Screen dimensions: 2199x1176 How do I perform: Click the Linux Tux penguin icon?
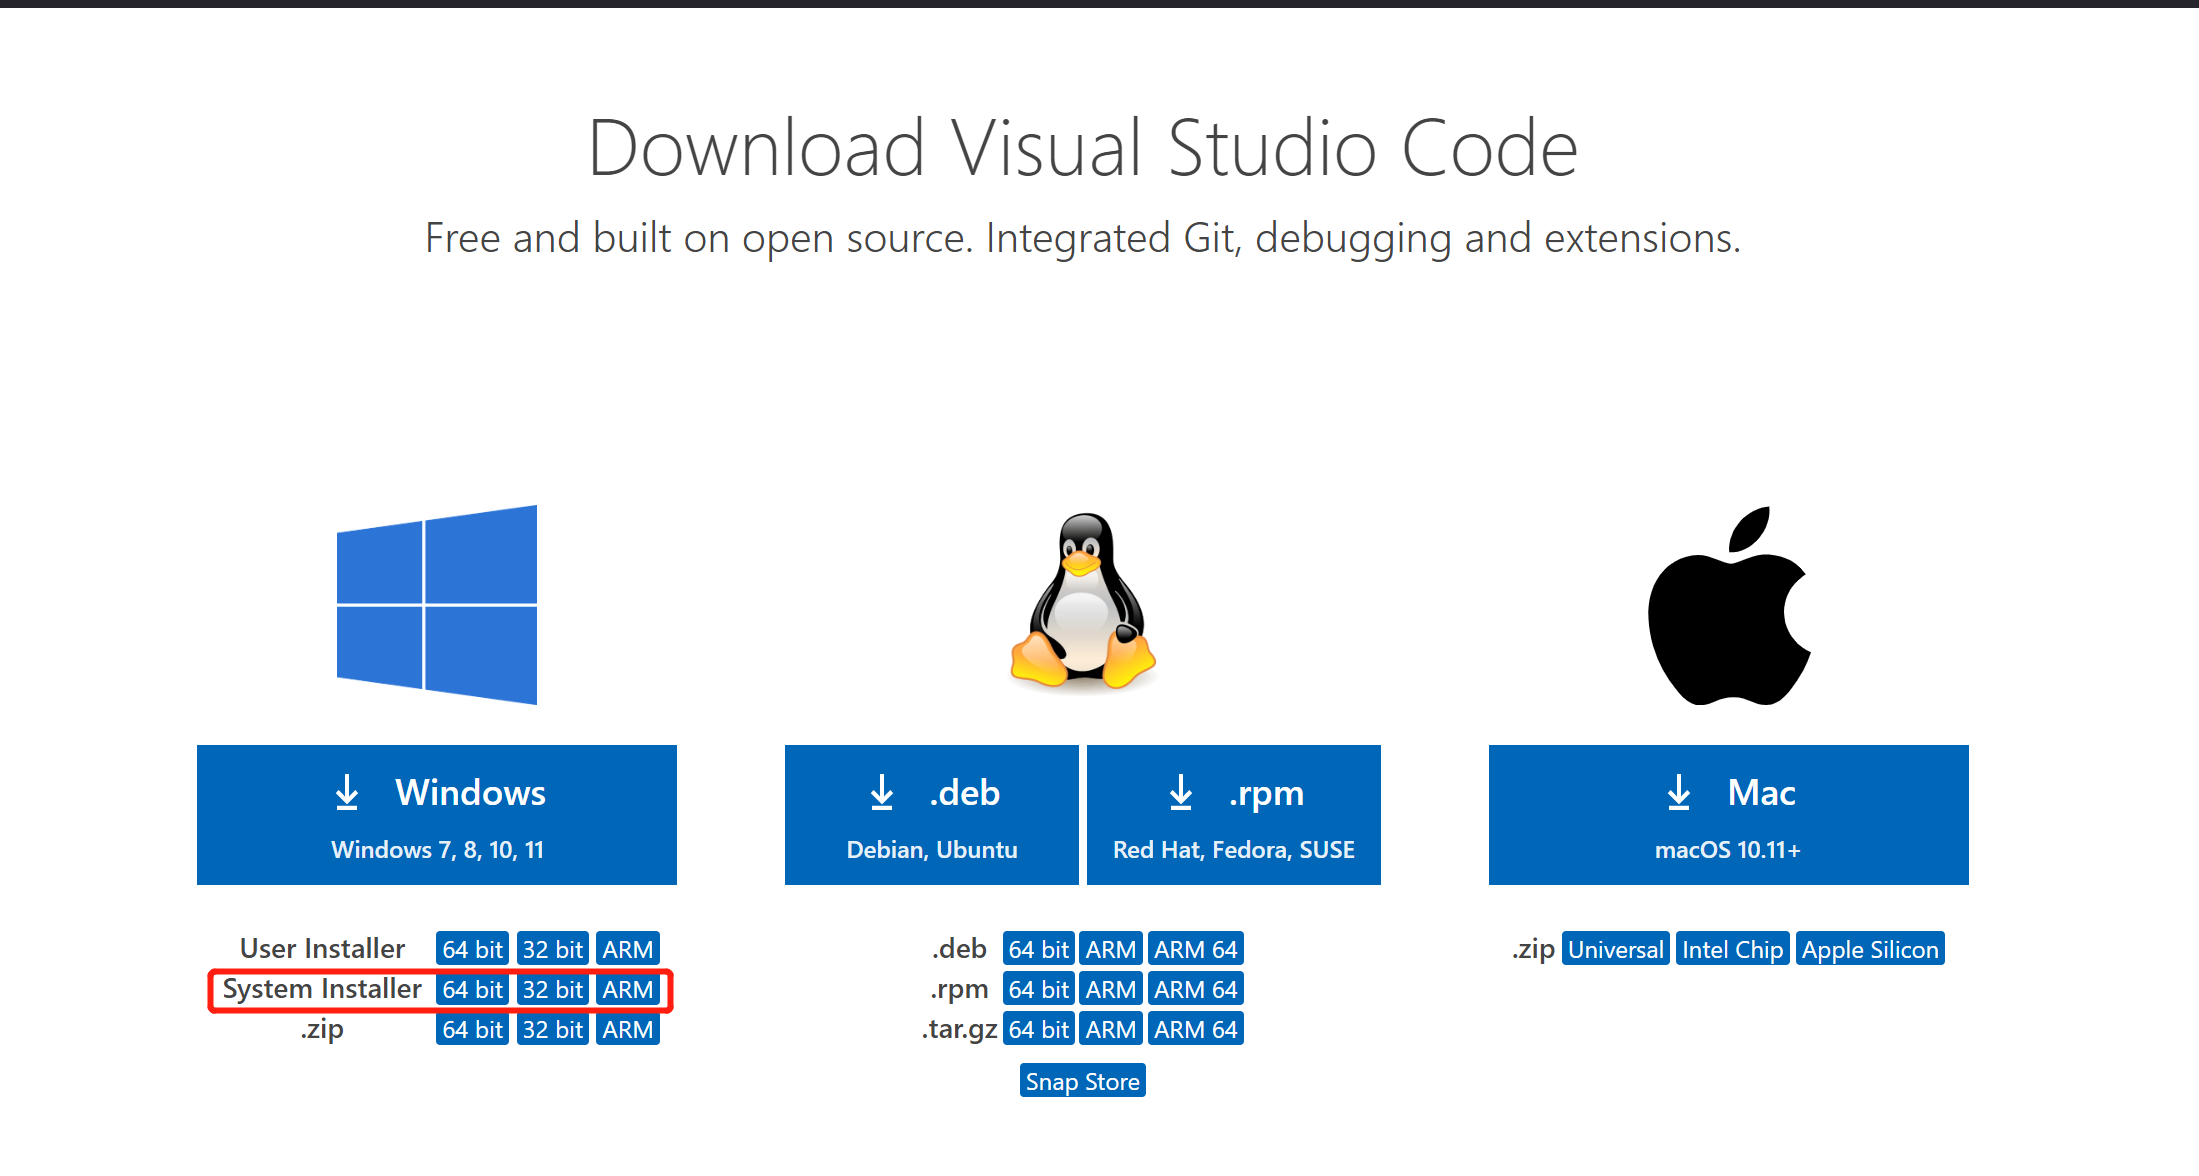tap(1083, 602)
